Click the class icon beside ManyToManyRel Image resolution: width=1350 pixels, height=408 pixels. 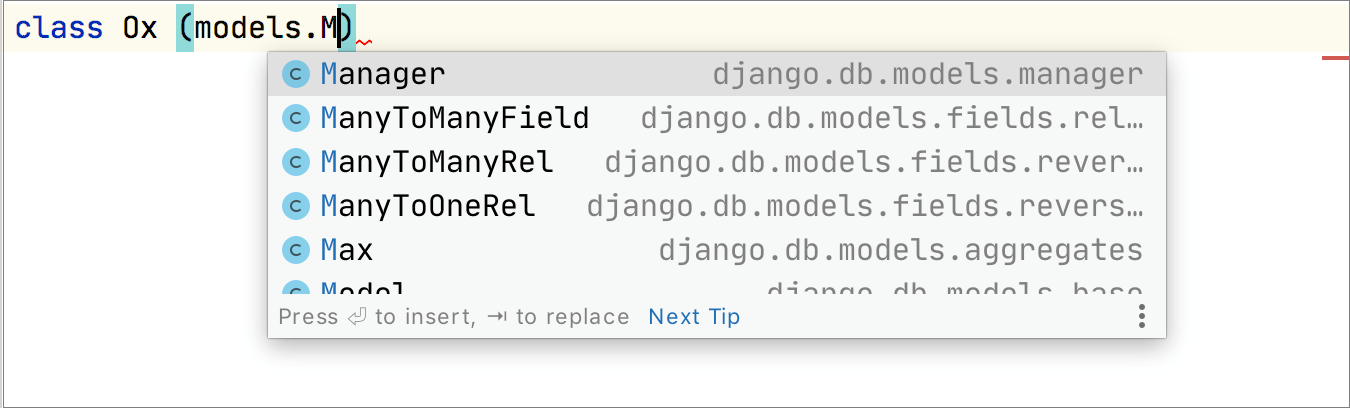click(x=295, y=162)
